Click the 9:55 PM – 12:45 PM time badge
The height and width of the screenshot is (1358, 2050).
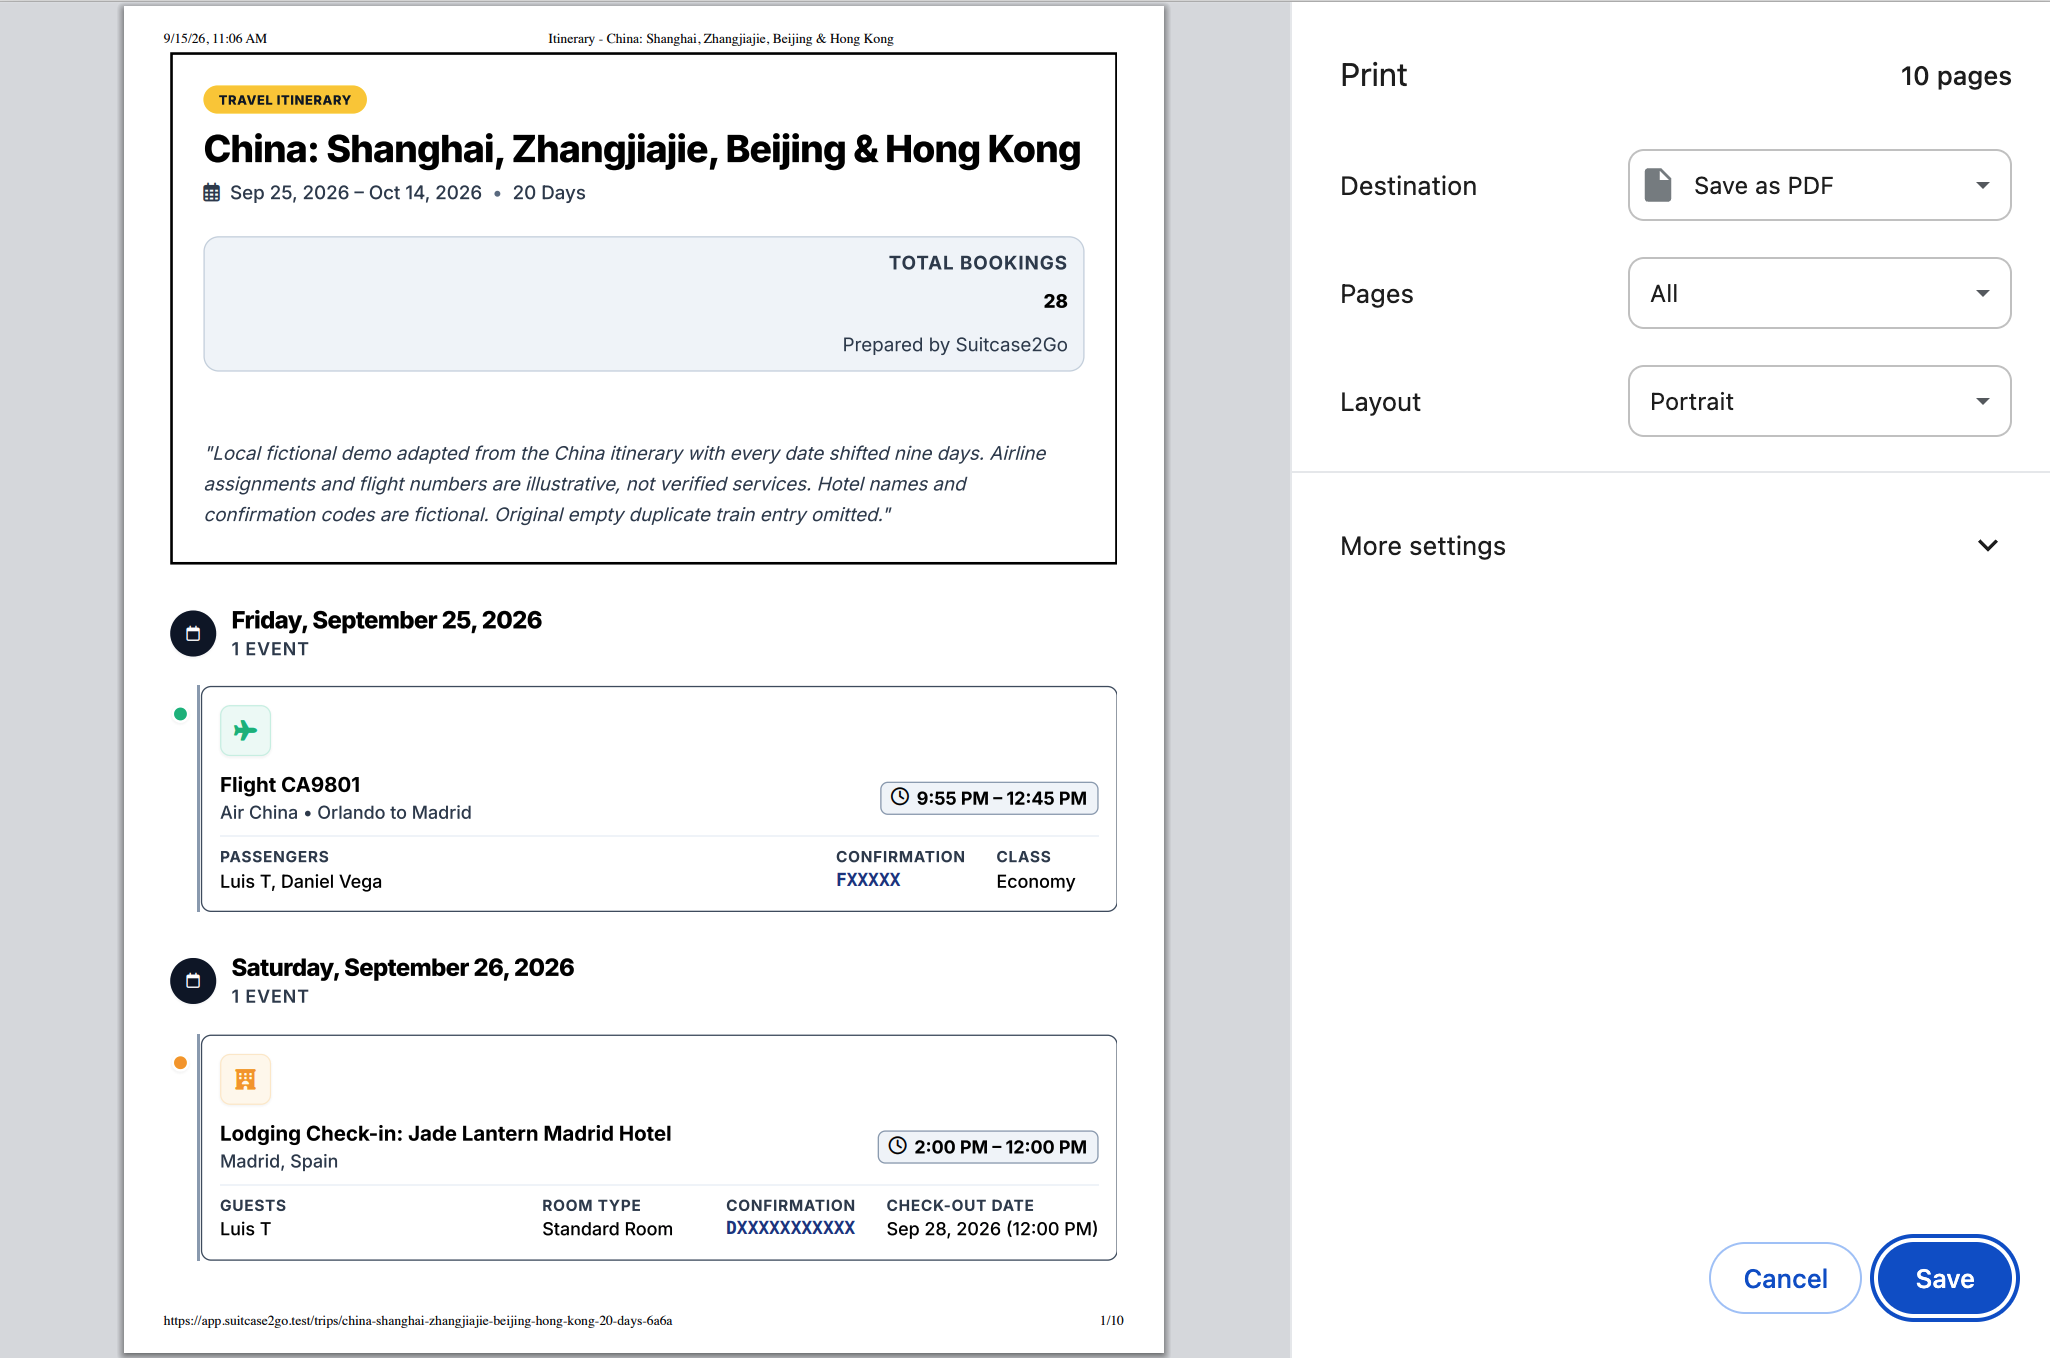[989, 798]
